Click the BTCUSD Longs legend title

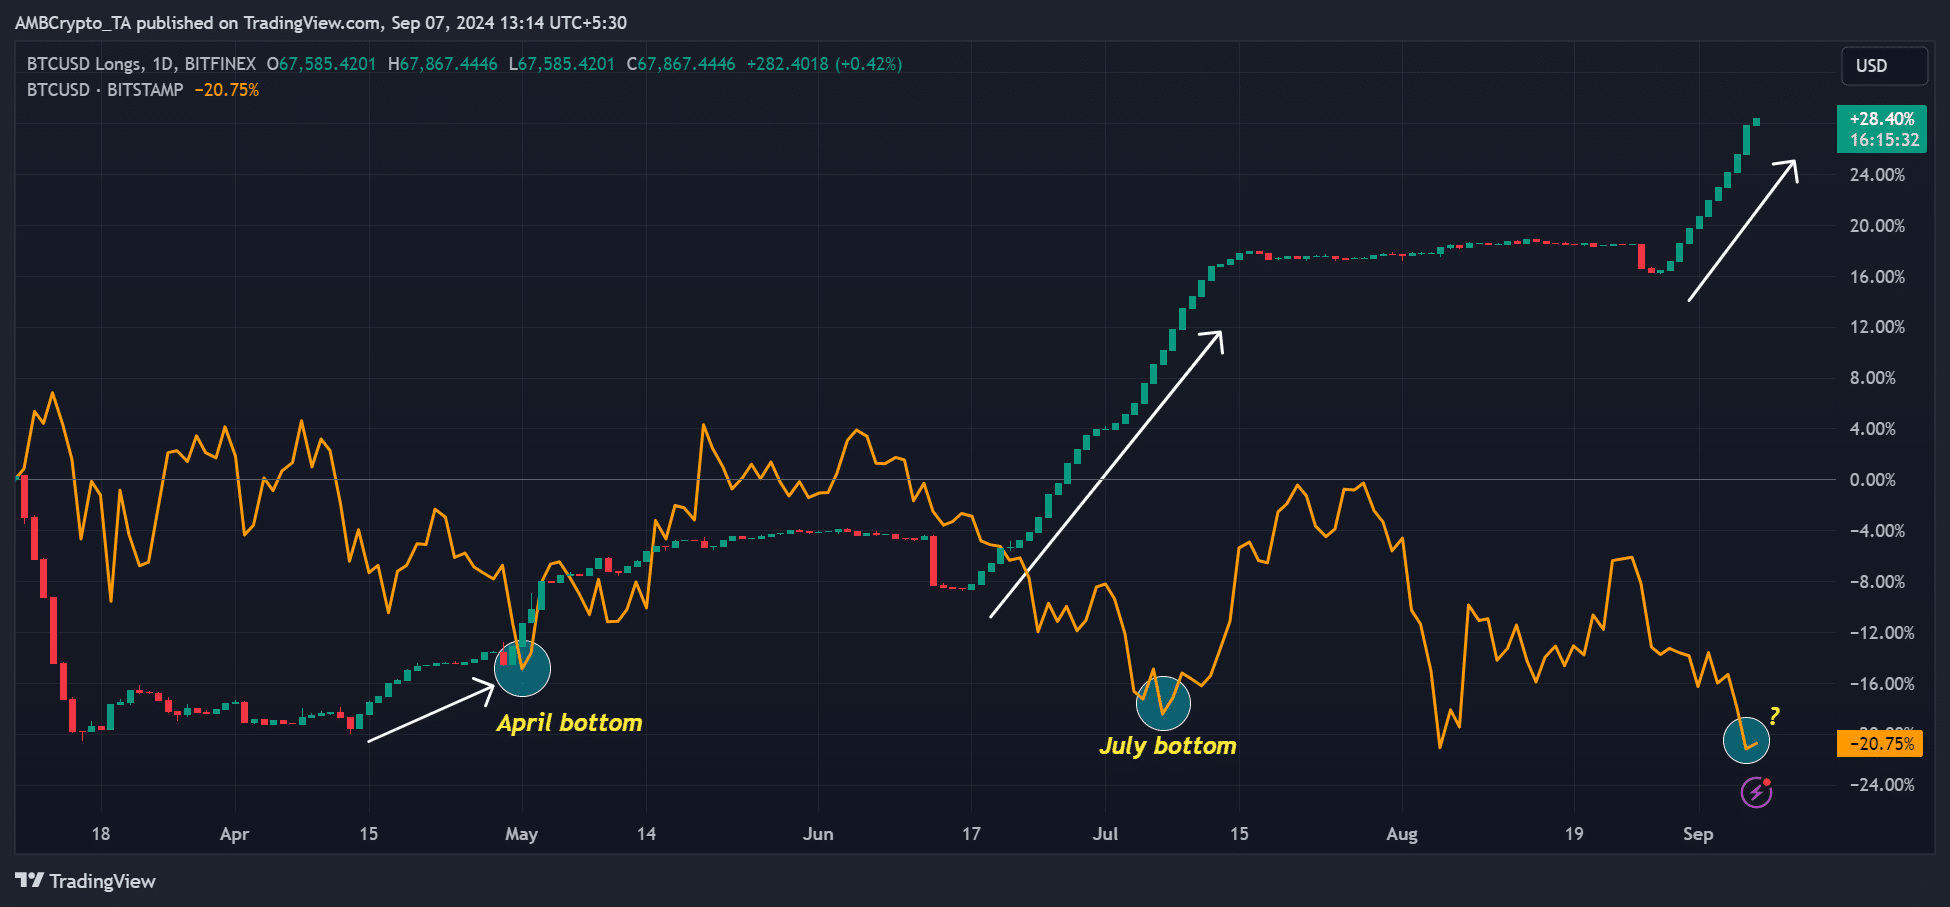click(x=141, y=64)
